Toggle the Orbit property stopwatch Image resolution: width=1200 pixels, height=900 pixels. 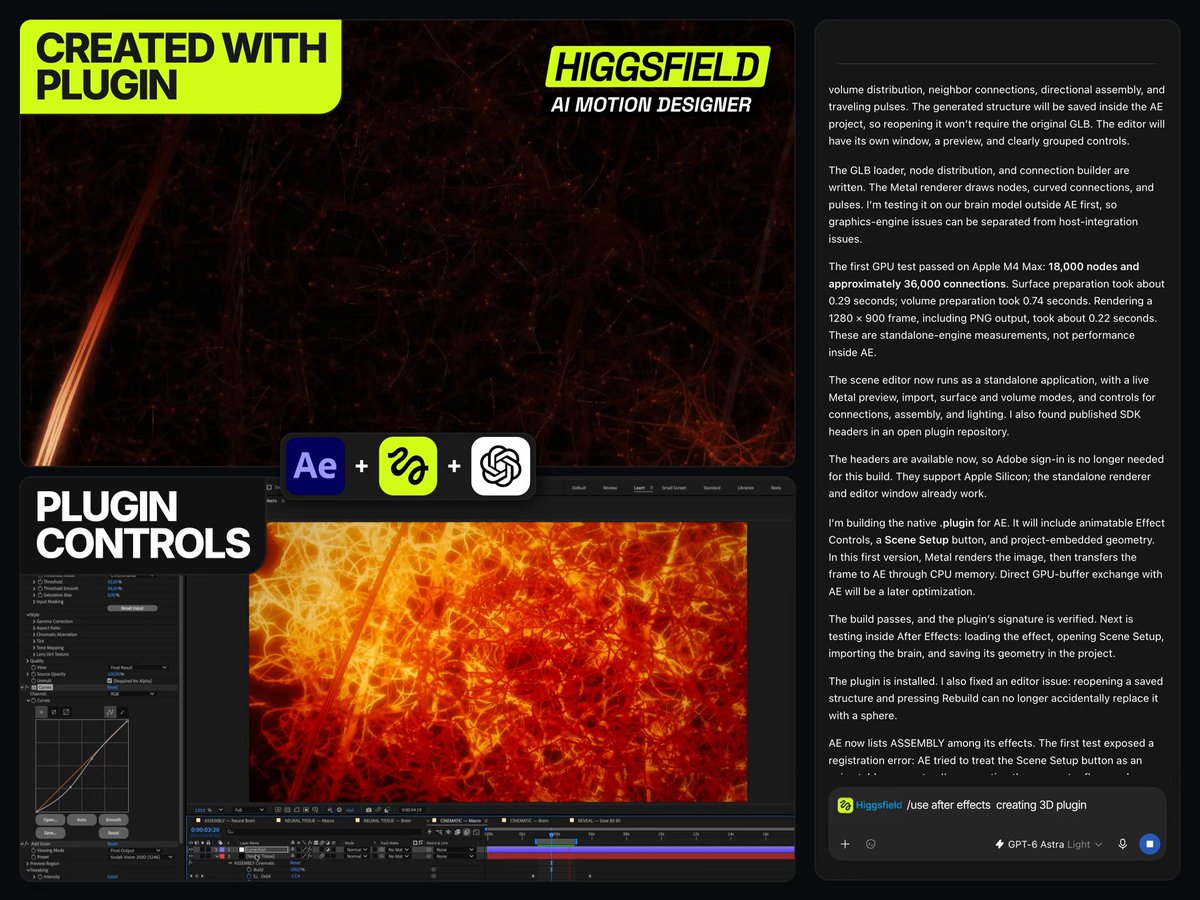tap(249, 876)
